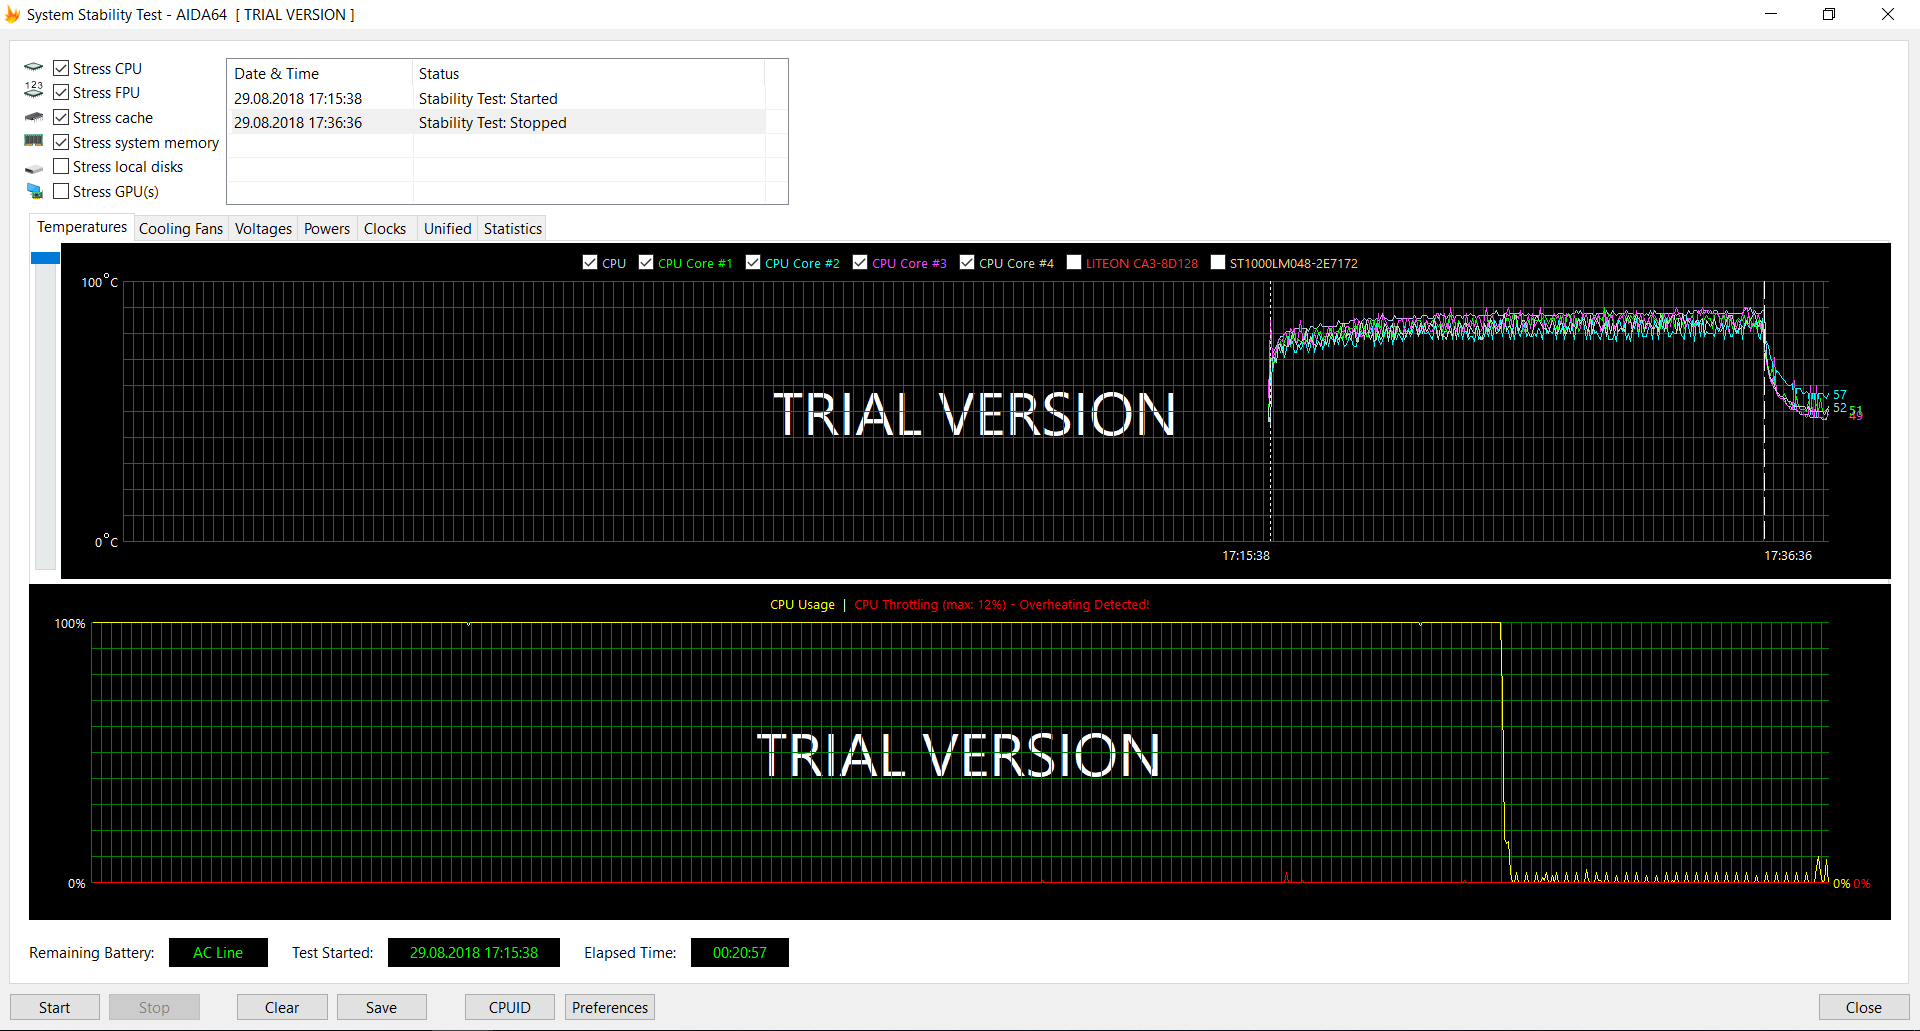Uncheck Stress FPU checkbox
Viewport: 1920px width, 1031px height.
click(x=61, y=92)
